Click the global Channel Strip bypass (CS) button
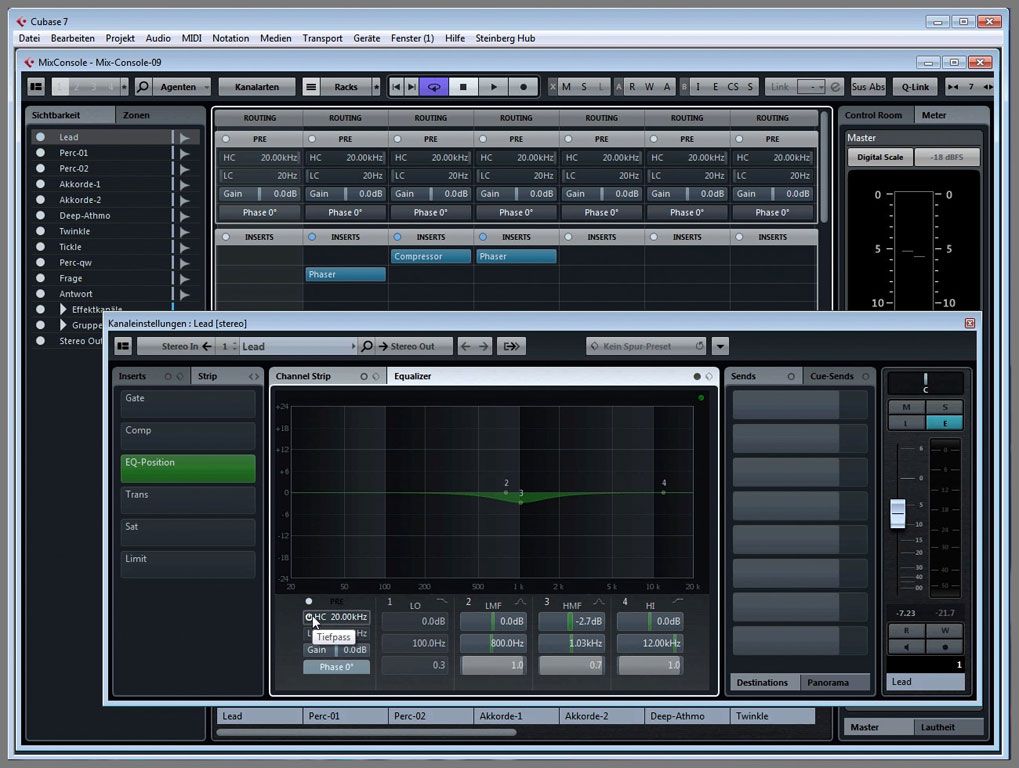1019x768 pixels. point(733,86)
